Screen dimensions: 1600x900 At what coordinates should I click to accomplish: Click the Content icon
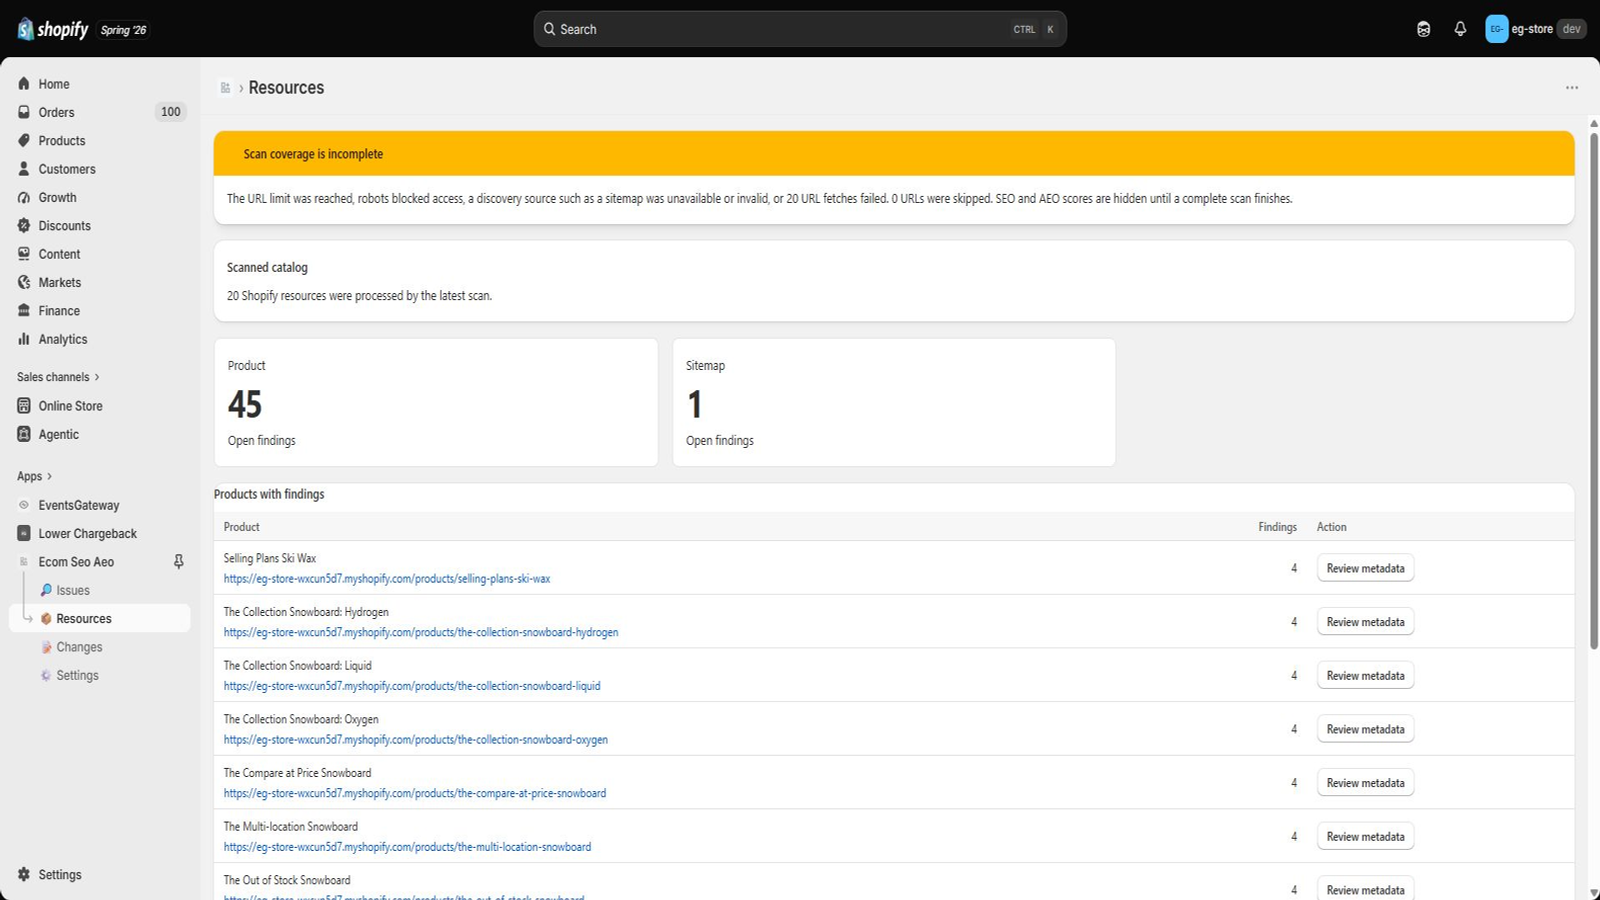pyautogui.click(x=24, y=254)
